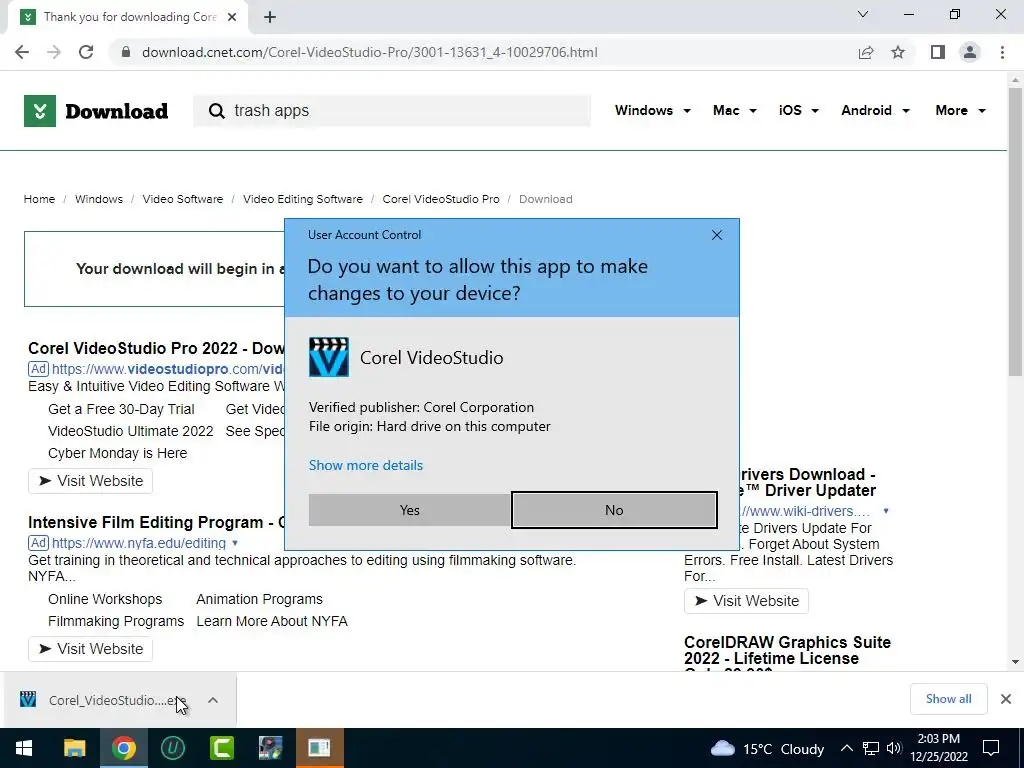Click the tab search chevron in title bar
1024x768 pixels.
pos(863,14)
